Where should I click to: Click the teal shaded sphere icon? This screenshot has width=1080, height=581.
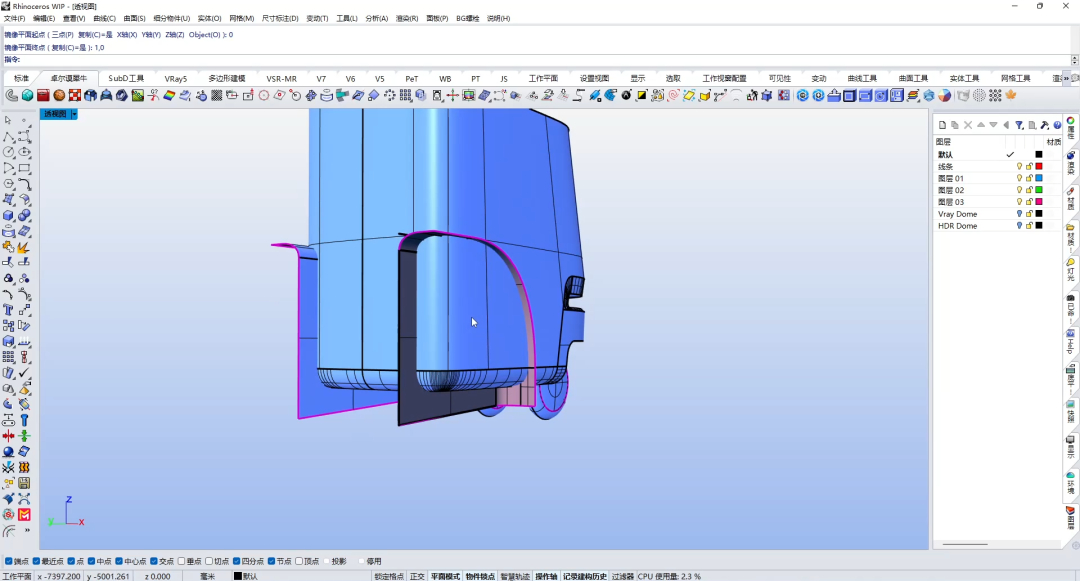tap(28, 96)
